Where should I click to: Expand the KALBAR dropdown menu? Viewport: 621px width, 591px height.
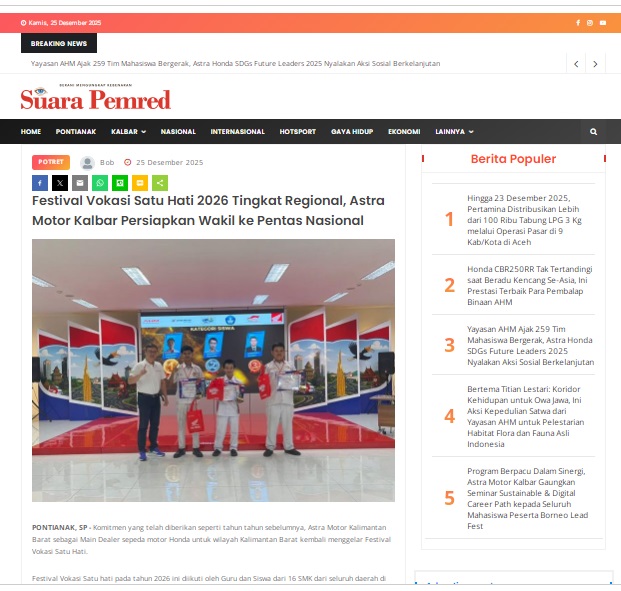tap(128, 132)
